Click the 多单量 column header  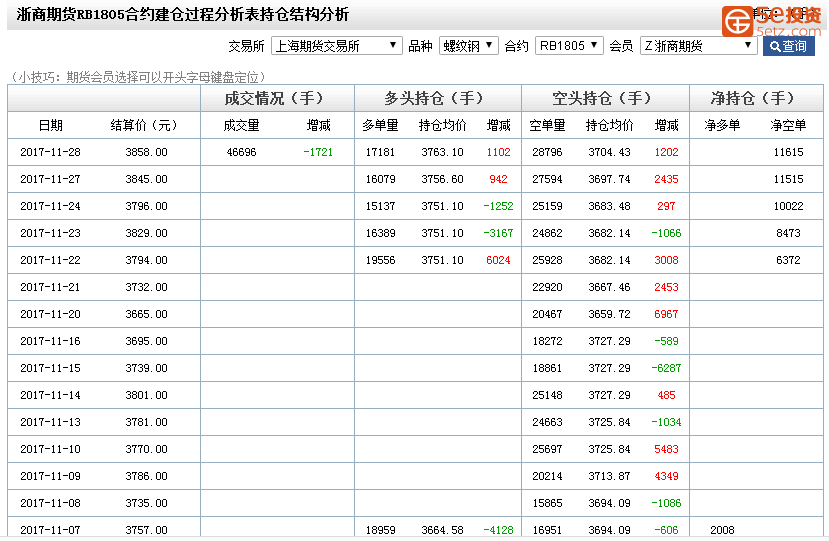[x=380, y=125]
